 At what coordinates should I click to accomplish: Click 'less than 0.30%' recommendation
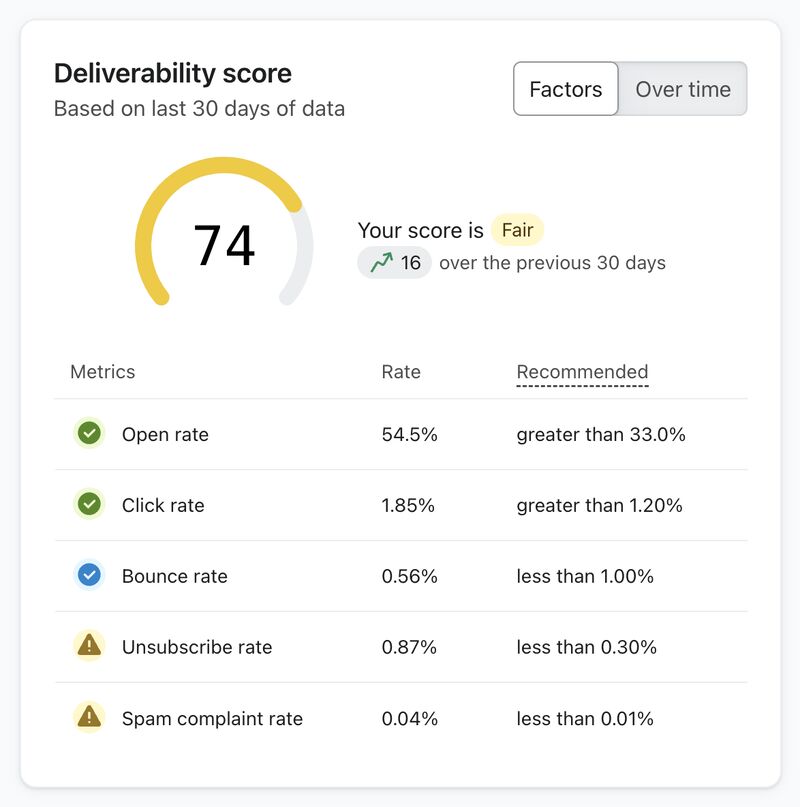[x=586, y=647]
